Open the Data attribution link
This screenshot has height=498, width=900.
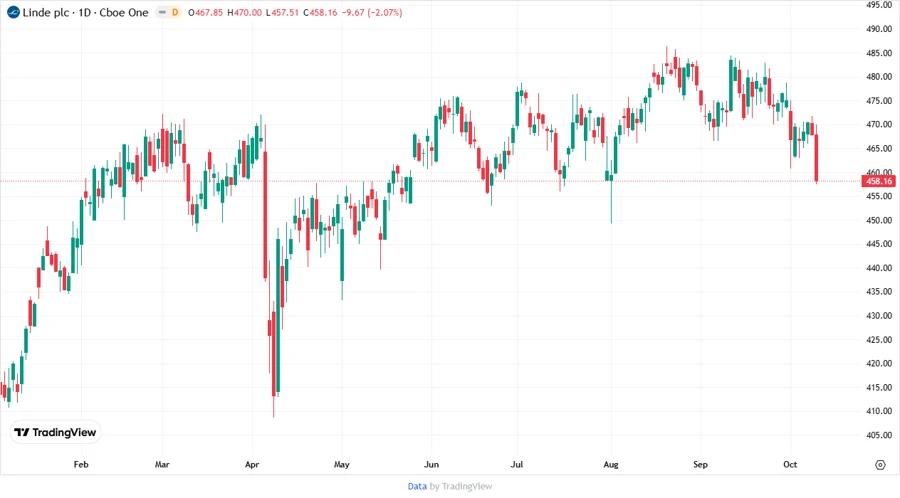417,486
